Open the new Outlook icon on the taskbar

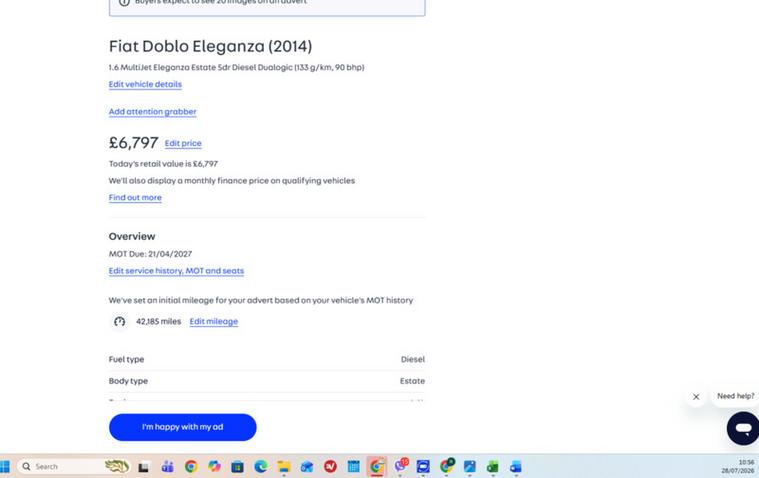516,466
